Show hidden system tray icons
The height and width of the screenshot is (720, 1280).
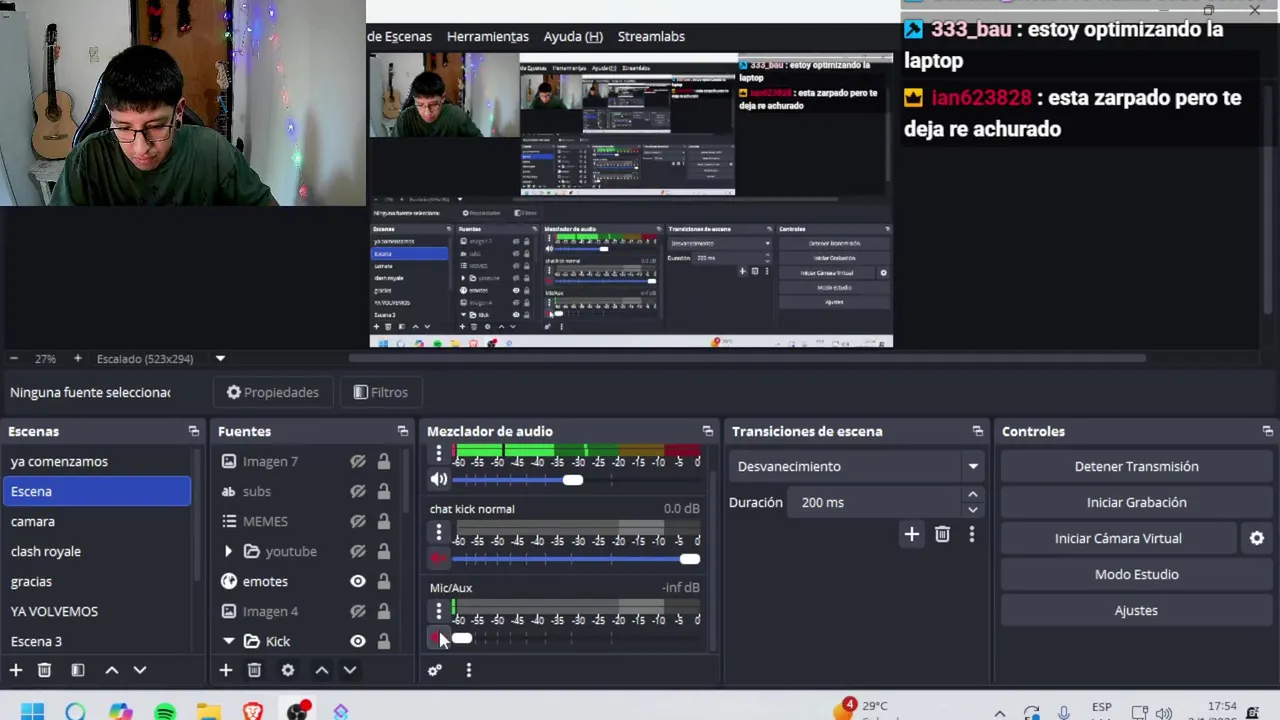999,713
